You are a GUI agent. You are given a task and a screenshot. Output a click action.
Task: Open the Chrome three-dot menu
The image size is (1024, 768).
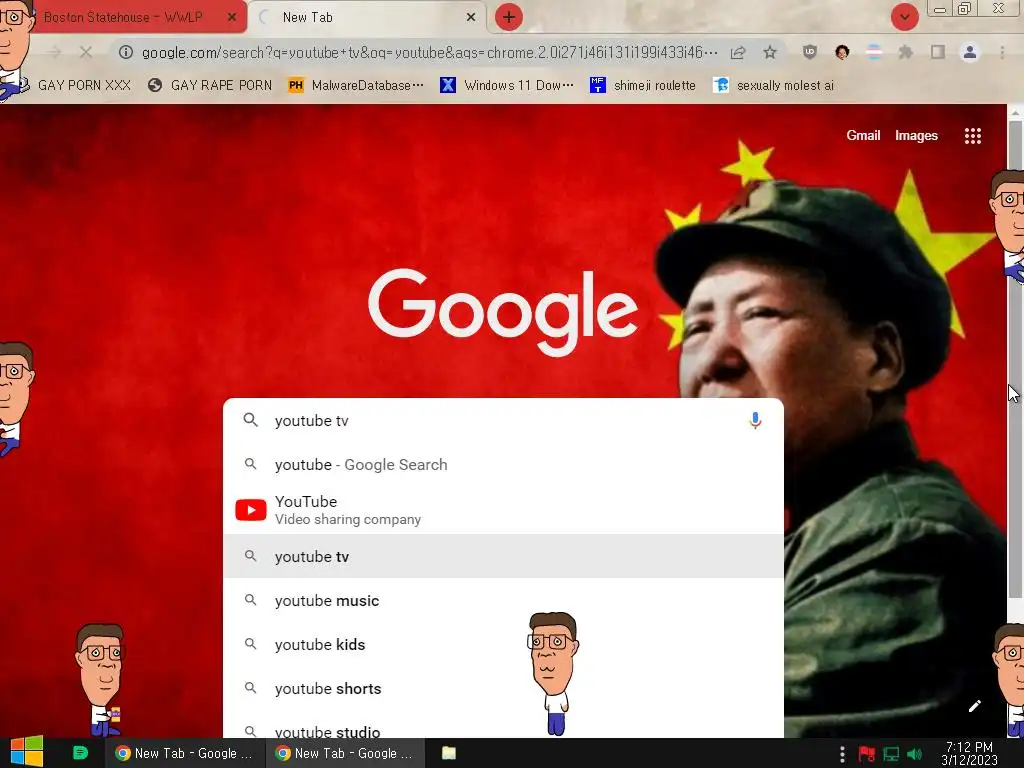point(1002,52)
